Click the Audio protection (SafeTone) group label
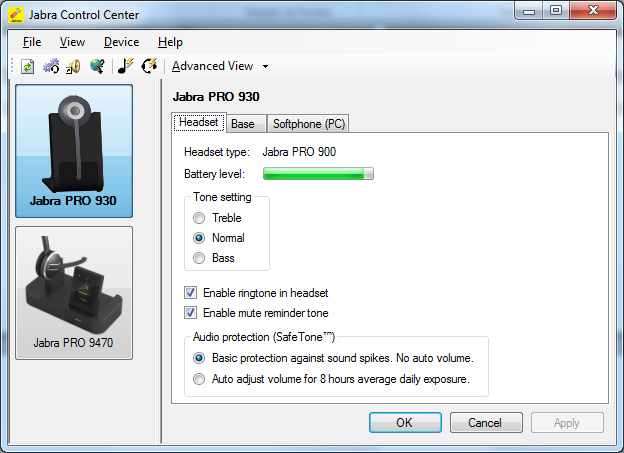This screenshot has height=453, width=624. click(264, 337)
